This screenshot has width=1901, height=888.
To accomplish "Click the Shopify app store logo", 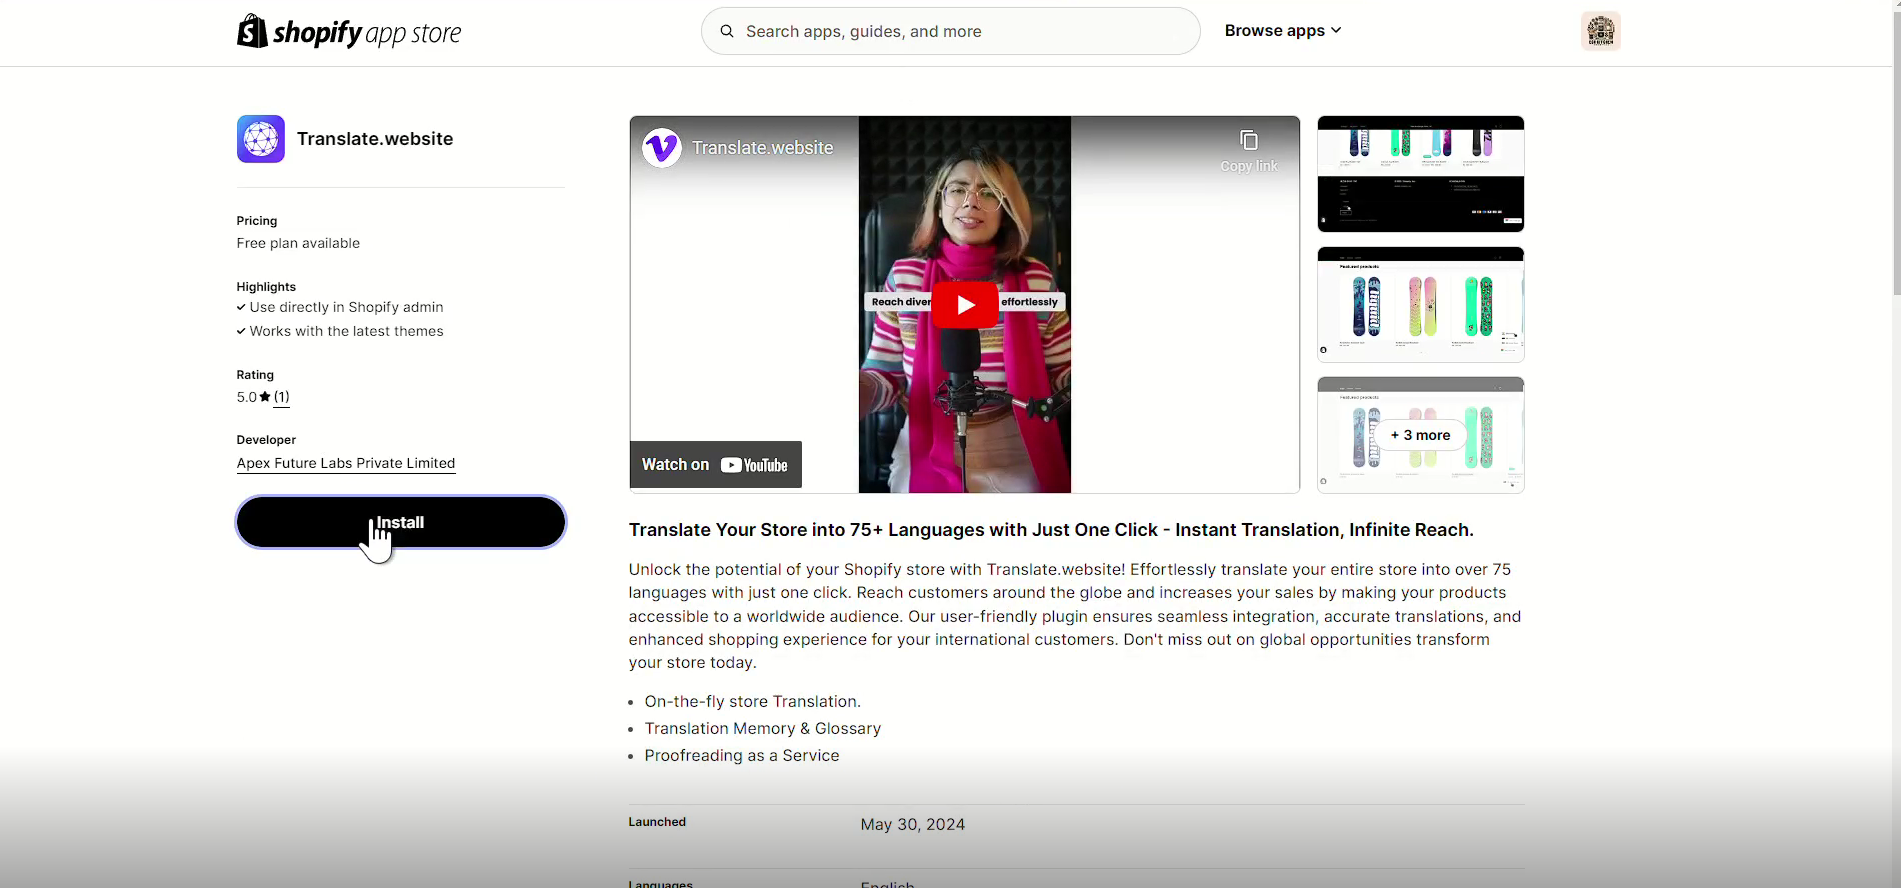I will (349, 32).
